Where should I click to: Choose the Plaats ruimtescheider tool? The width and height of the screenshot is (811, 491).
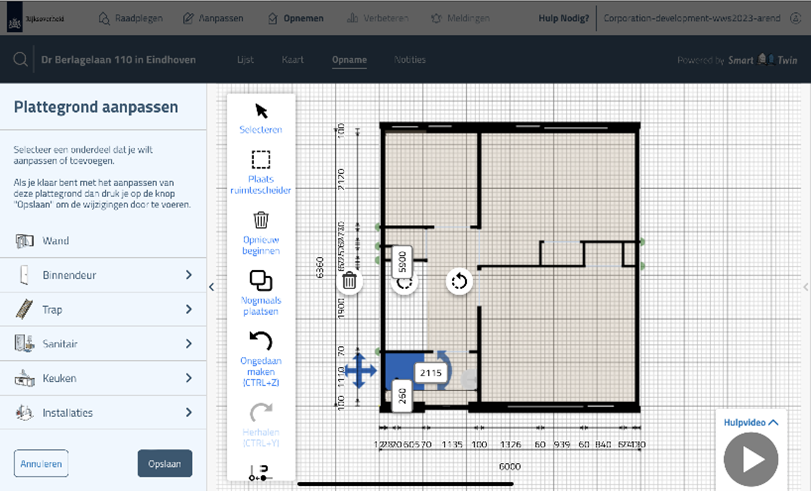[261, 161]
